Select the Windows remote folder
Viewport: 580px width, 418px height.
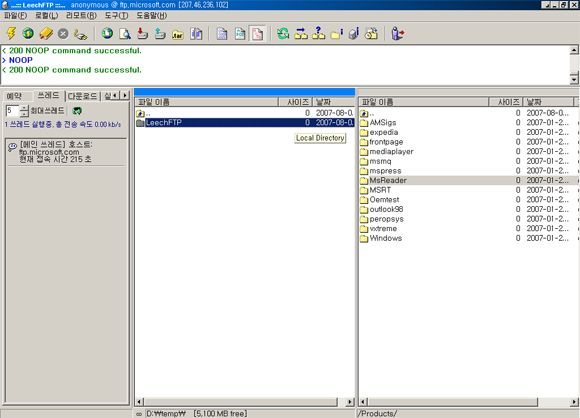(x=468, y=238)
